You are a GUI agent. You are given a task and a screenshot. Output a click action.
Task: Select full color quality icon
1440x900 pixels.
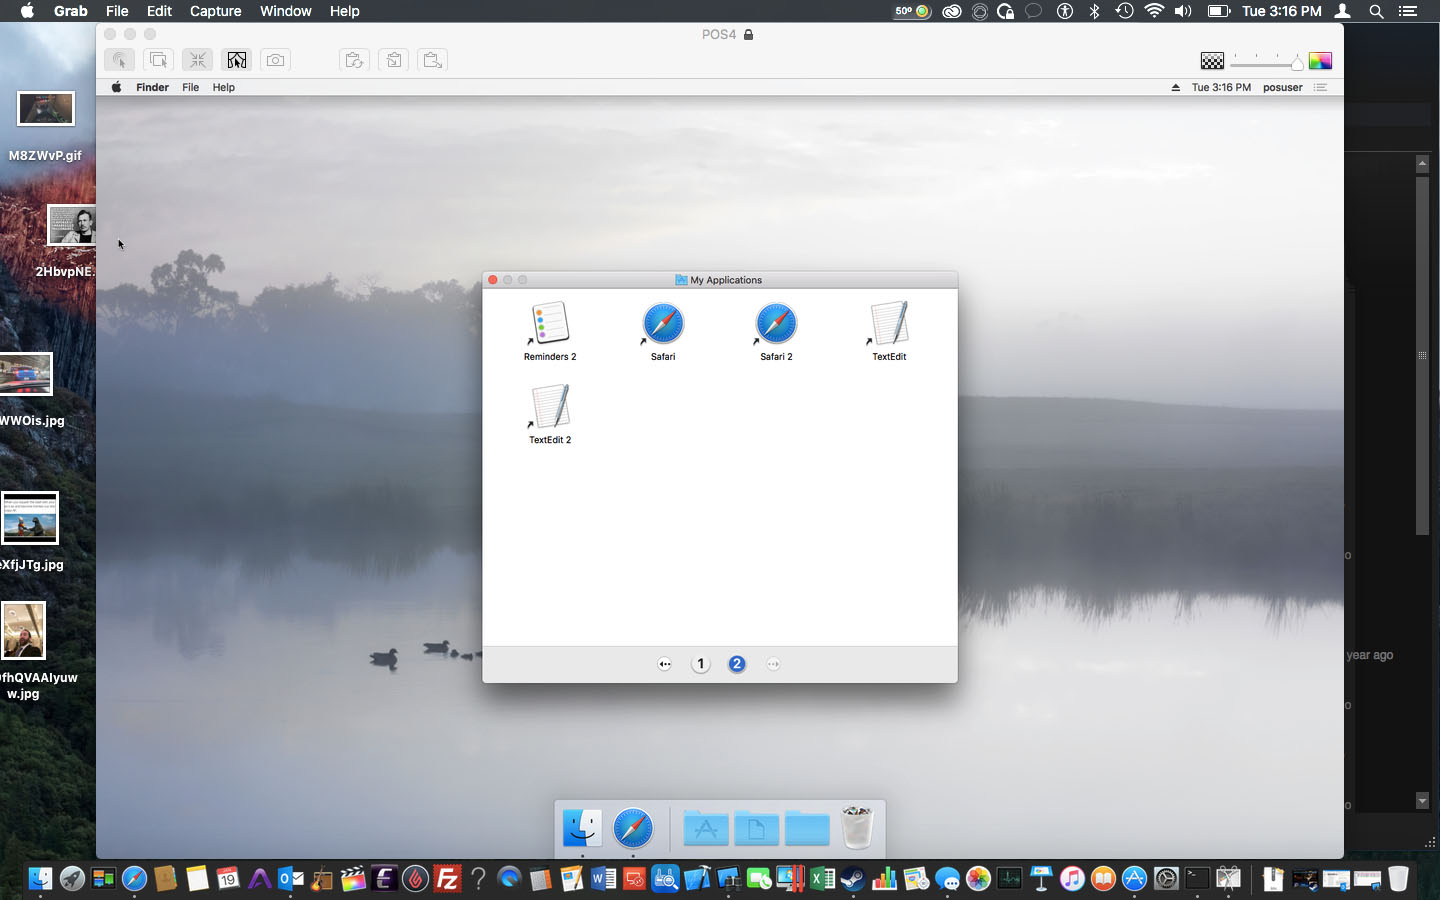[x=1320, y=61]
